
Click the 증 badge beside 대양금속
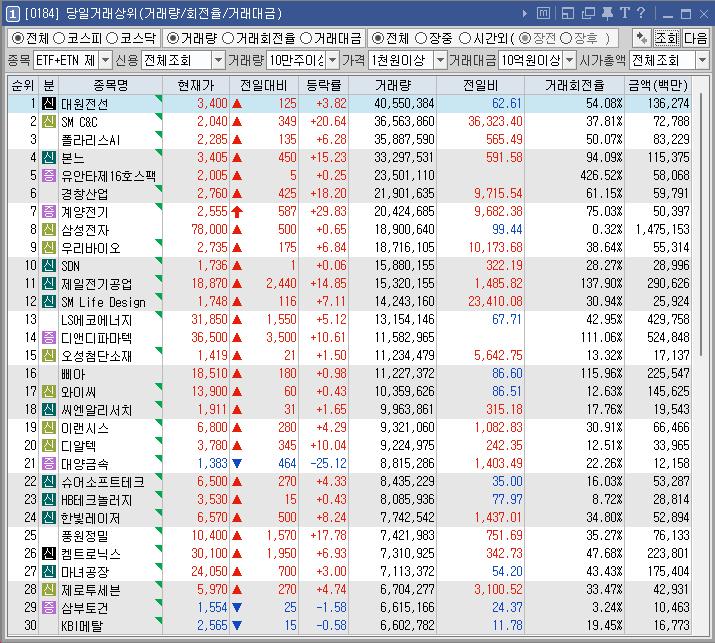point(48,463)
